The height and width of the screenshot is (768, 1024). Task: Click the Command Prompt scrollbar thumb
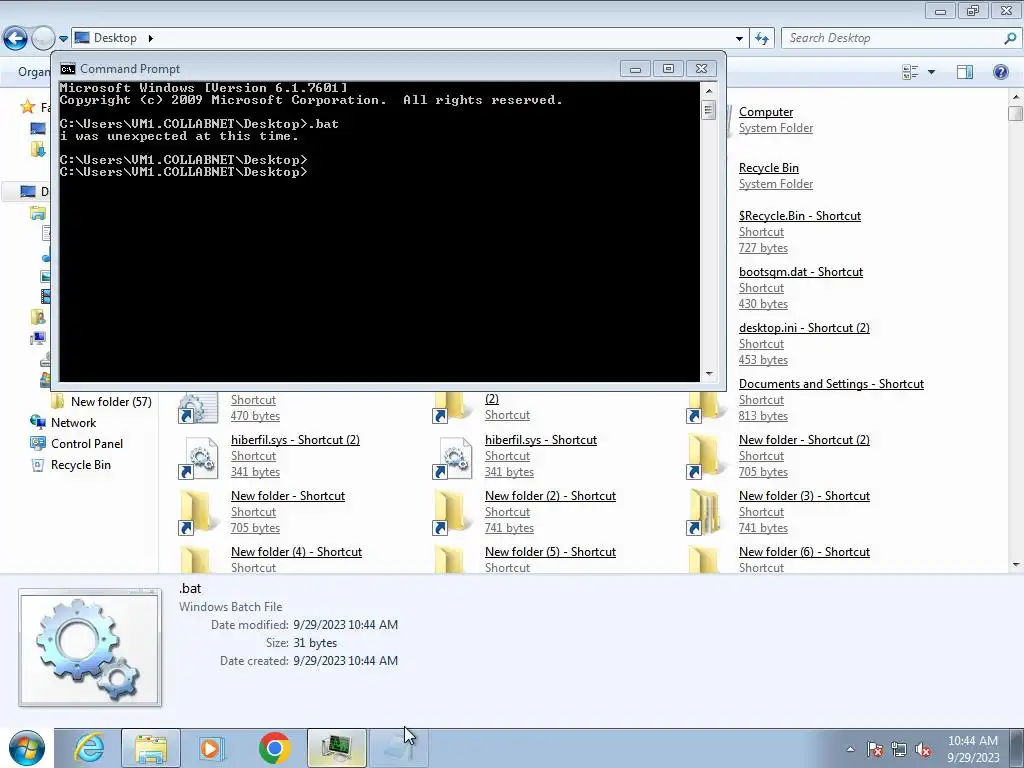pos(709,110)
